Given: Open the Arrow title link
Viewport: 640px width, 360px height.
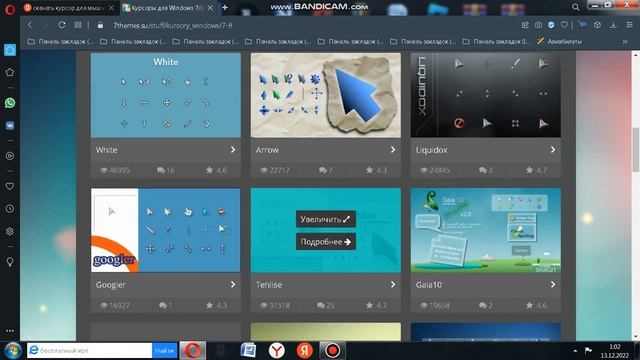Looking at the screenshot, I should point(267,150).
